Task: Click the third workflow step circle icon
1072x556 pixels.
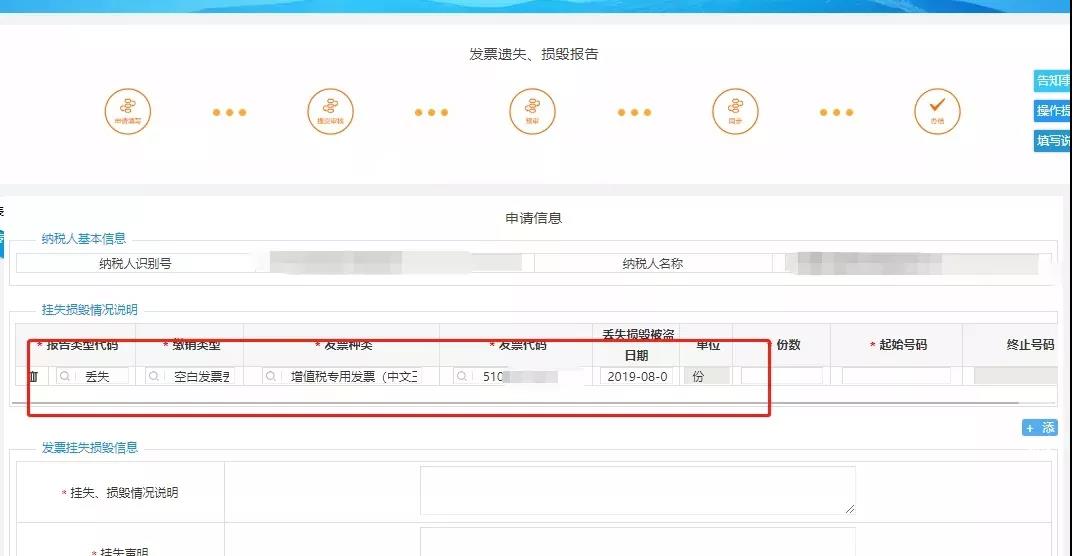Action: click(x=533, y=111)
